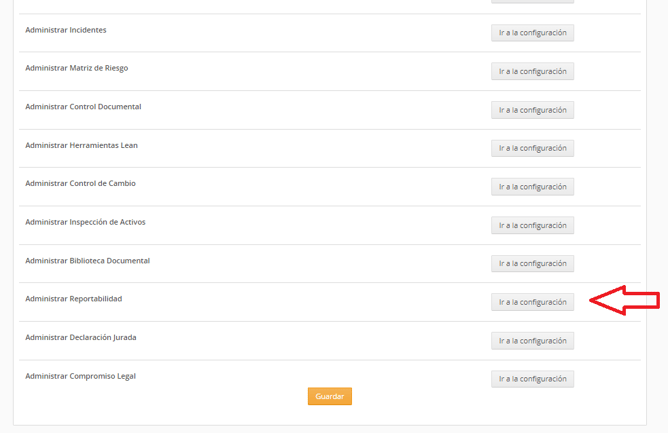Viewport: 668px width, 433px height.
Task: Select the Administrar Matriz de Riesgo text
Action: pos(77,68)
